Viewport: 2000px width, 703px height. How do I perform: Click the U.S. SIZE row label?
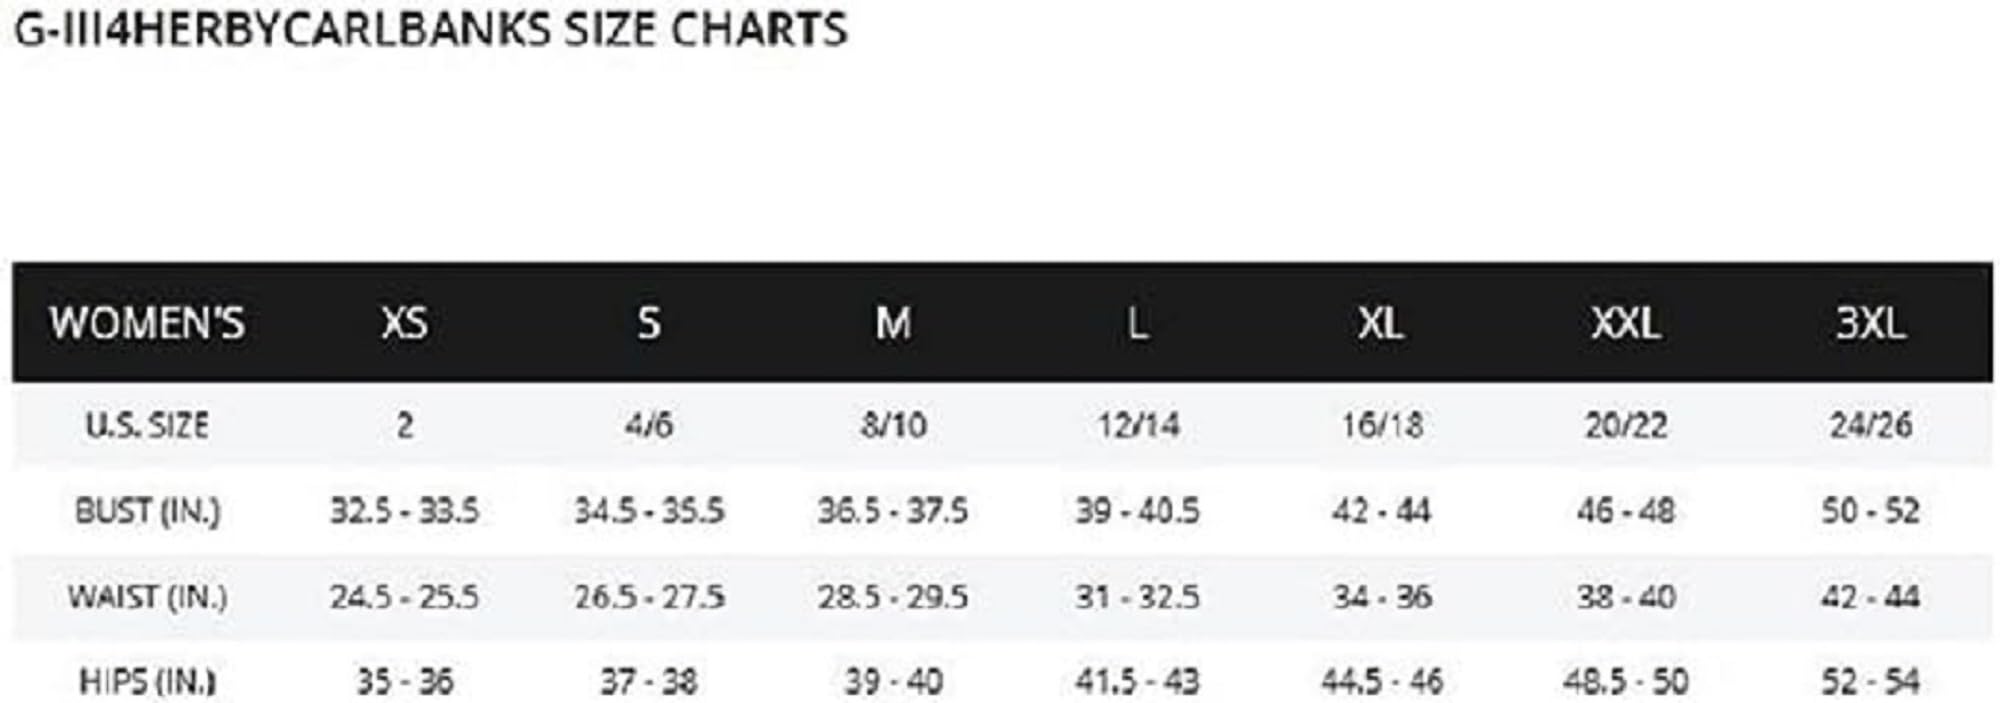click(147, 426)
